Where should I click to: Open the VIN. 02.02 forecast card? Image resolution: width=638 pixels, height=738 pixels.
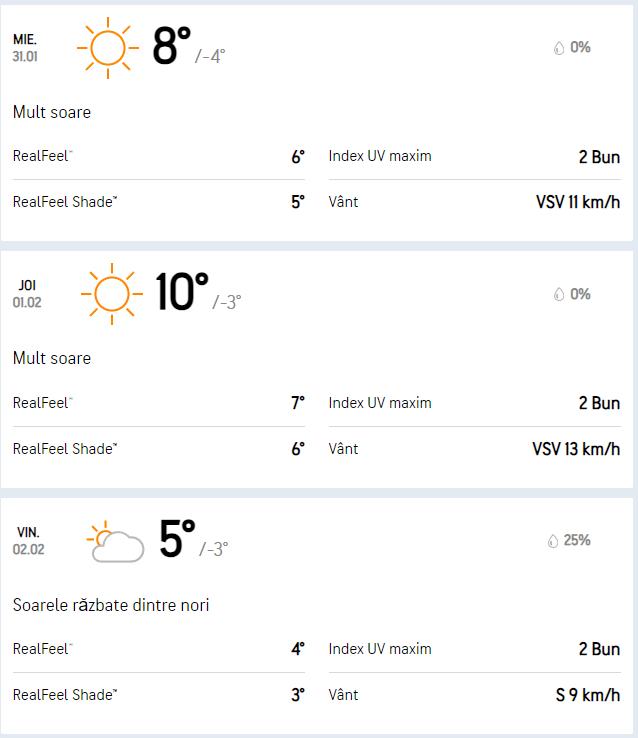coord(28,540)
